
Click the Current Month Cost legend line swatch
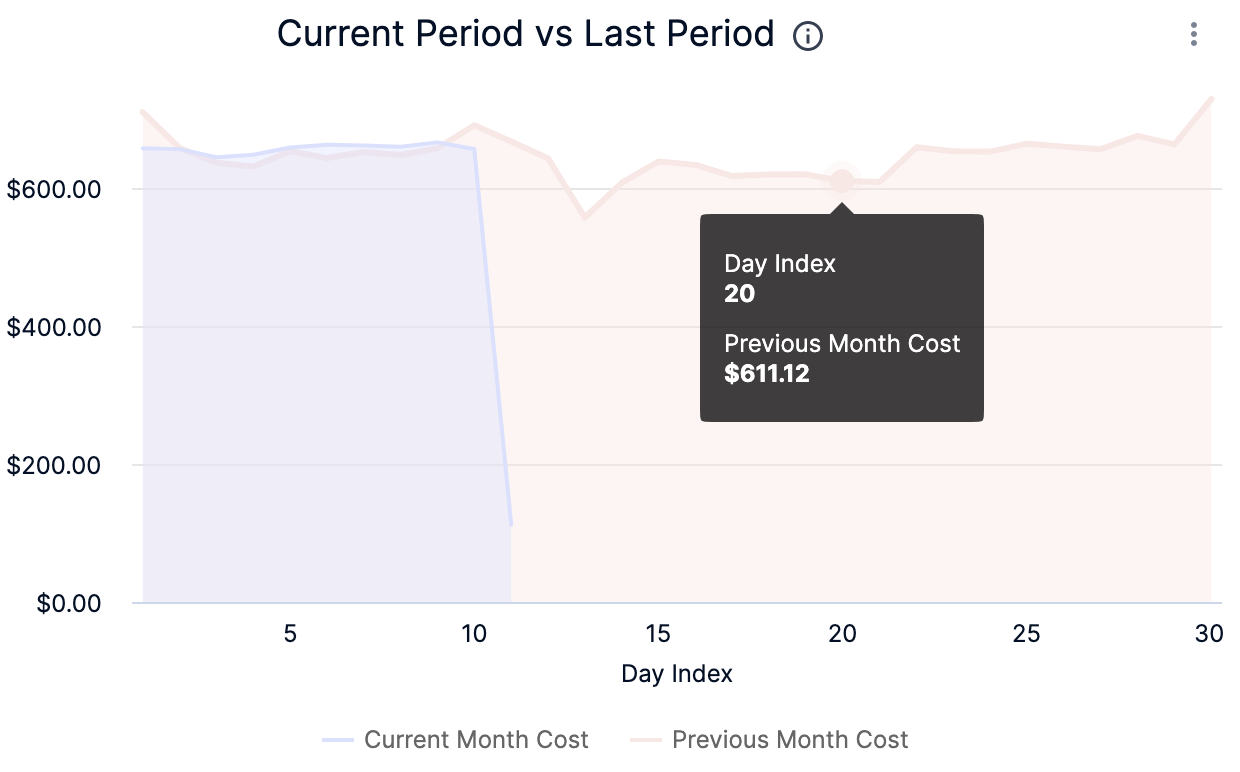click(338, 740)
